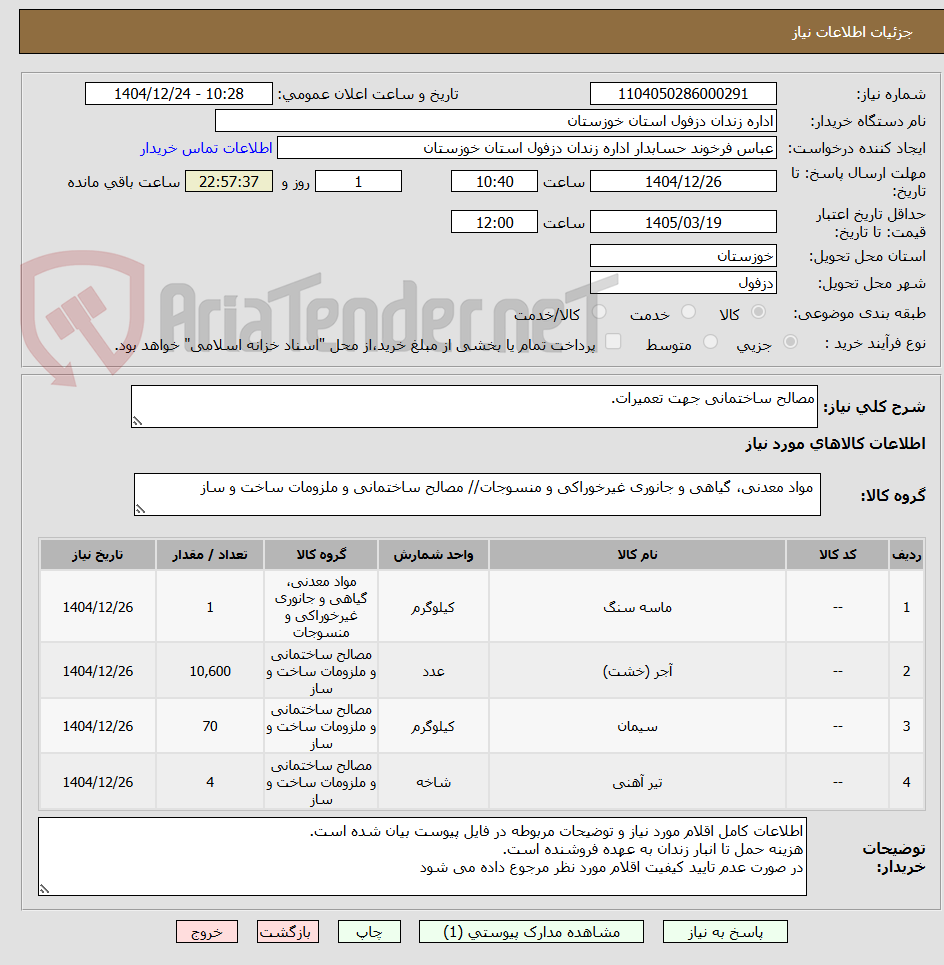Select the متوسط purchase type radio
The image size is (944, 965).
[710, 342]
